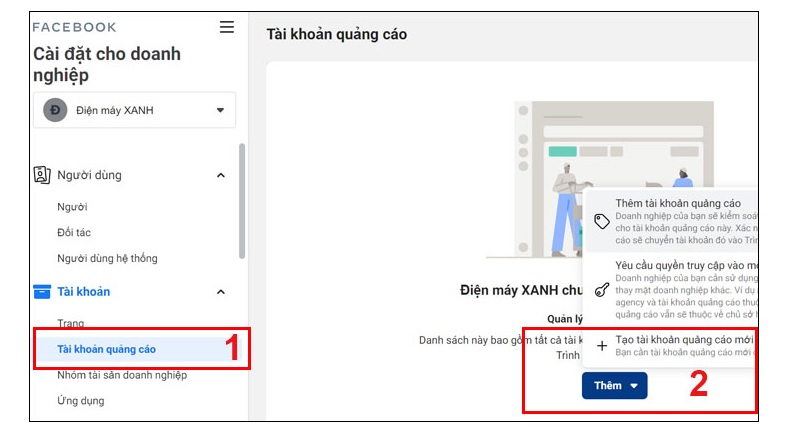Click the blue Thêm dropdown button

(x=614, y=386)
